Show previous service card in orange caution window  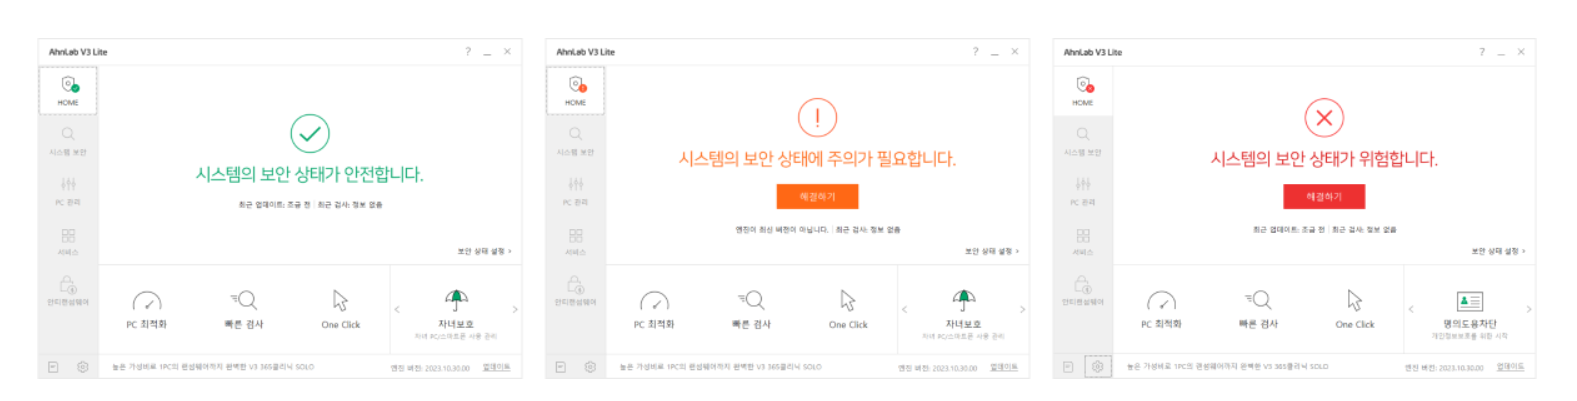[904, 310]
